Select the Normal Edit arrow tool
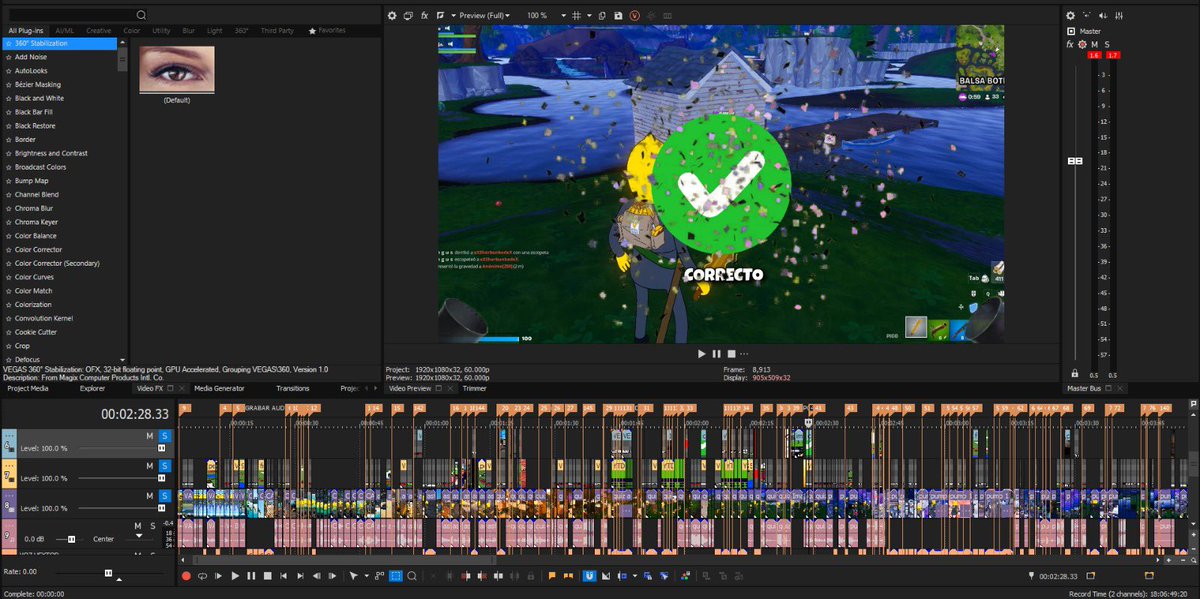The image size is (1200, 599). coord(354,576)
